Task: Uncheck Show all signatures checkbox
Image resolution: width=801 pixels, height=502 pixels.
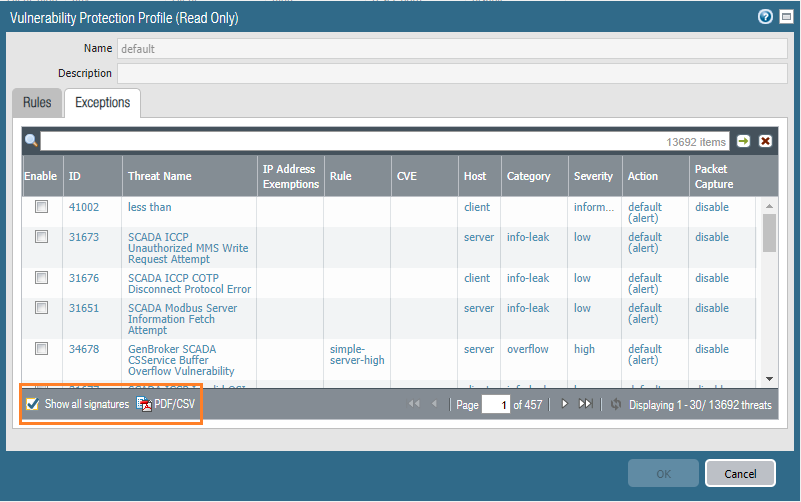Action: pos(32,404)
